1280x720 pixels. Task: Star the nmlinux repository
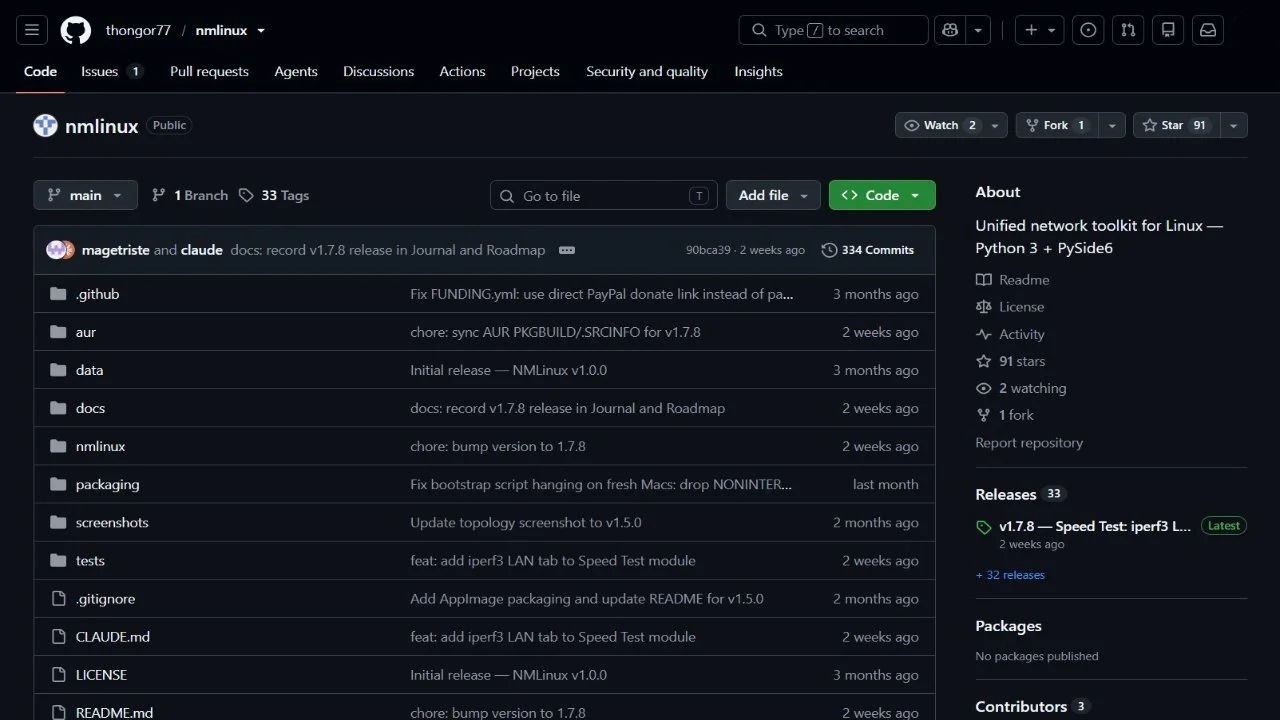1176,125
